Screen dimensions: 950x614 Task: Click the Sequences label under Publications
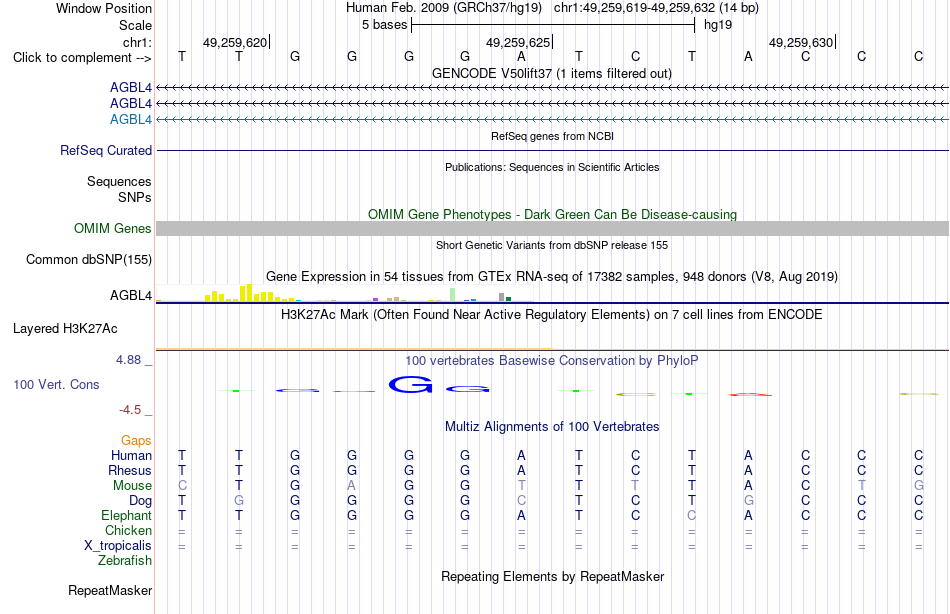(119, 181)
